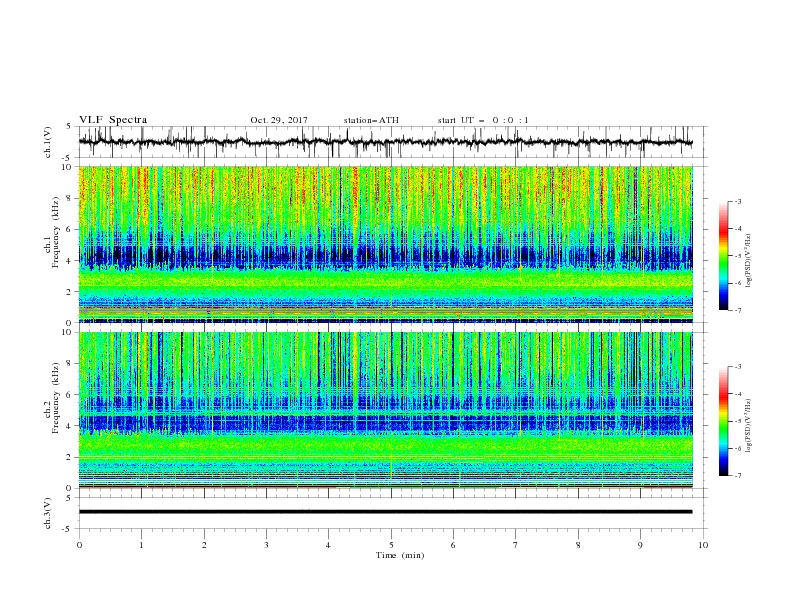Click inside the ch.2 spectrogram panel
This screenshot has width=792, height=612.
(385, 410)
